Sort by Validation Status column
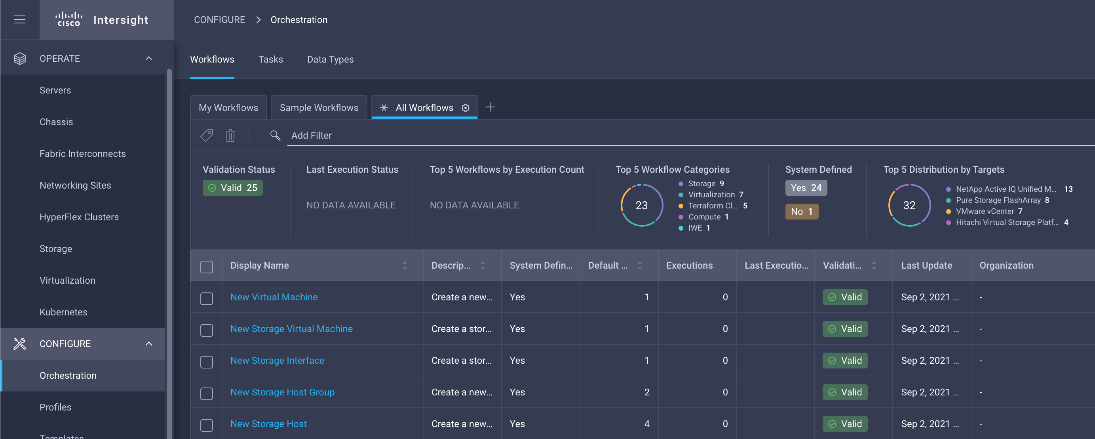Viewport: 1095px width, 439px height. 874,266
